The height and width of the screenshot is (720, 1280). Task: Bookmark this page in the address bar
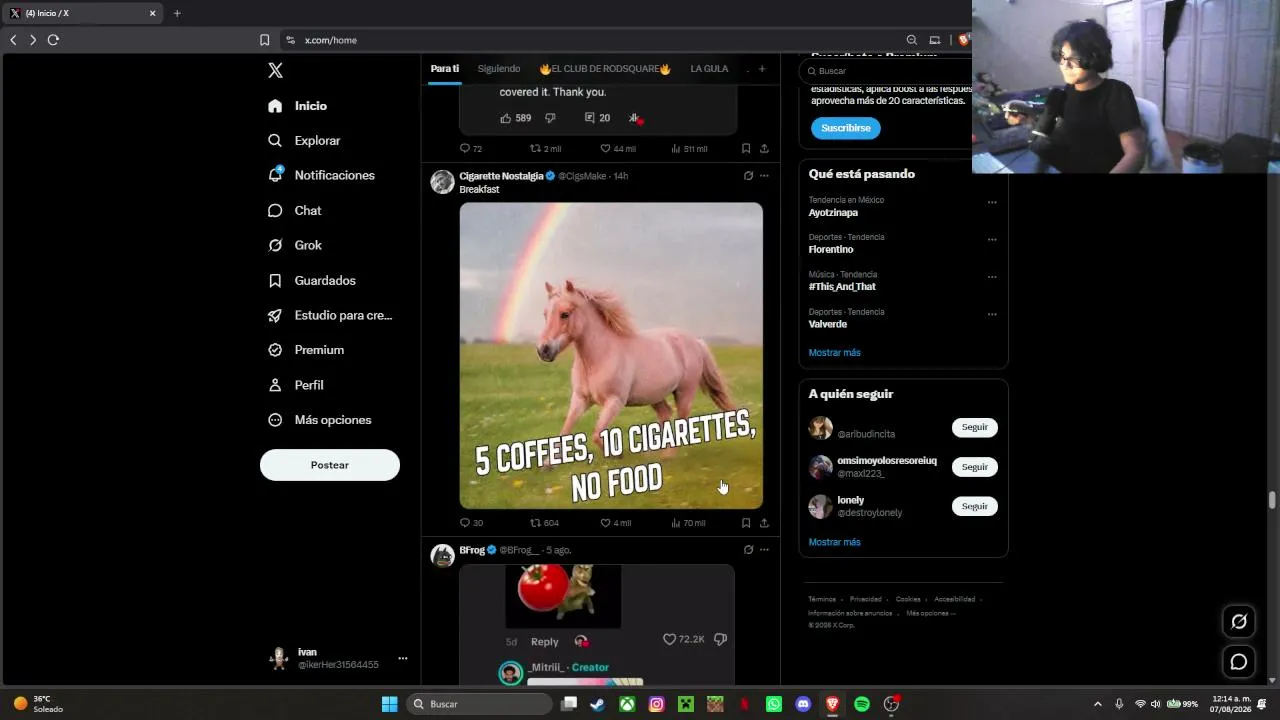click(x=264, y=40)
